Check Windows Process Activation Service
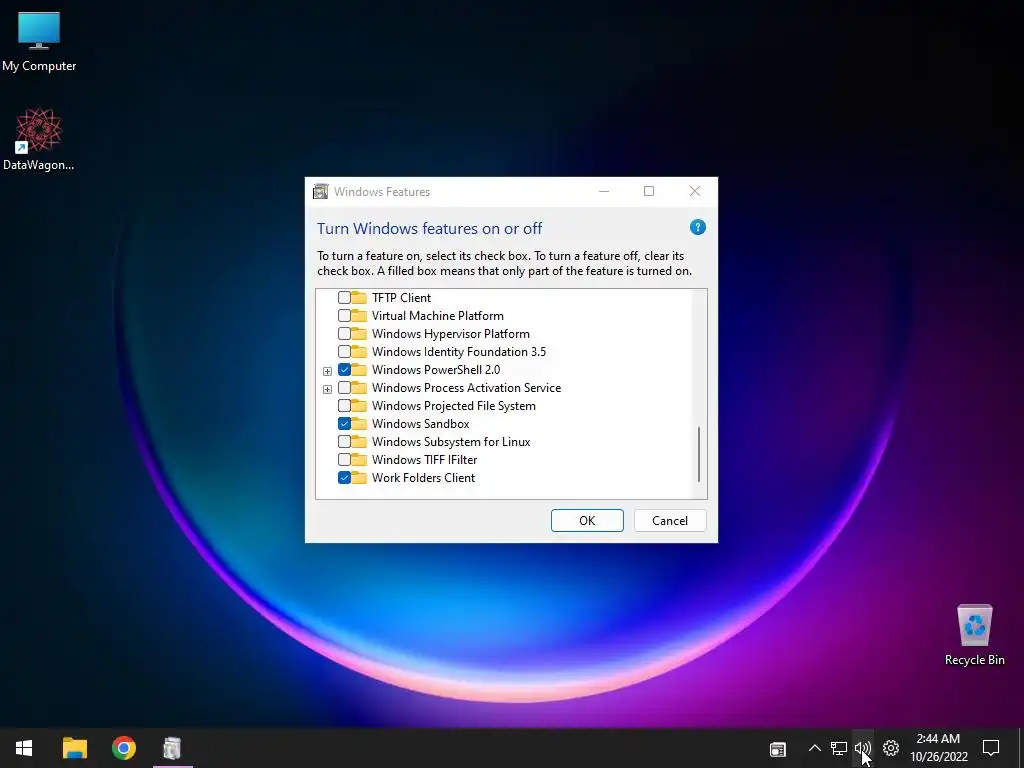The height and width of the screenshot is (768, 1024). pyautogui.click(x=344, y=388)
